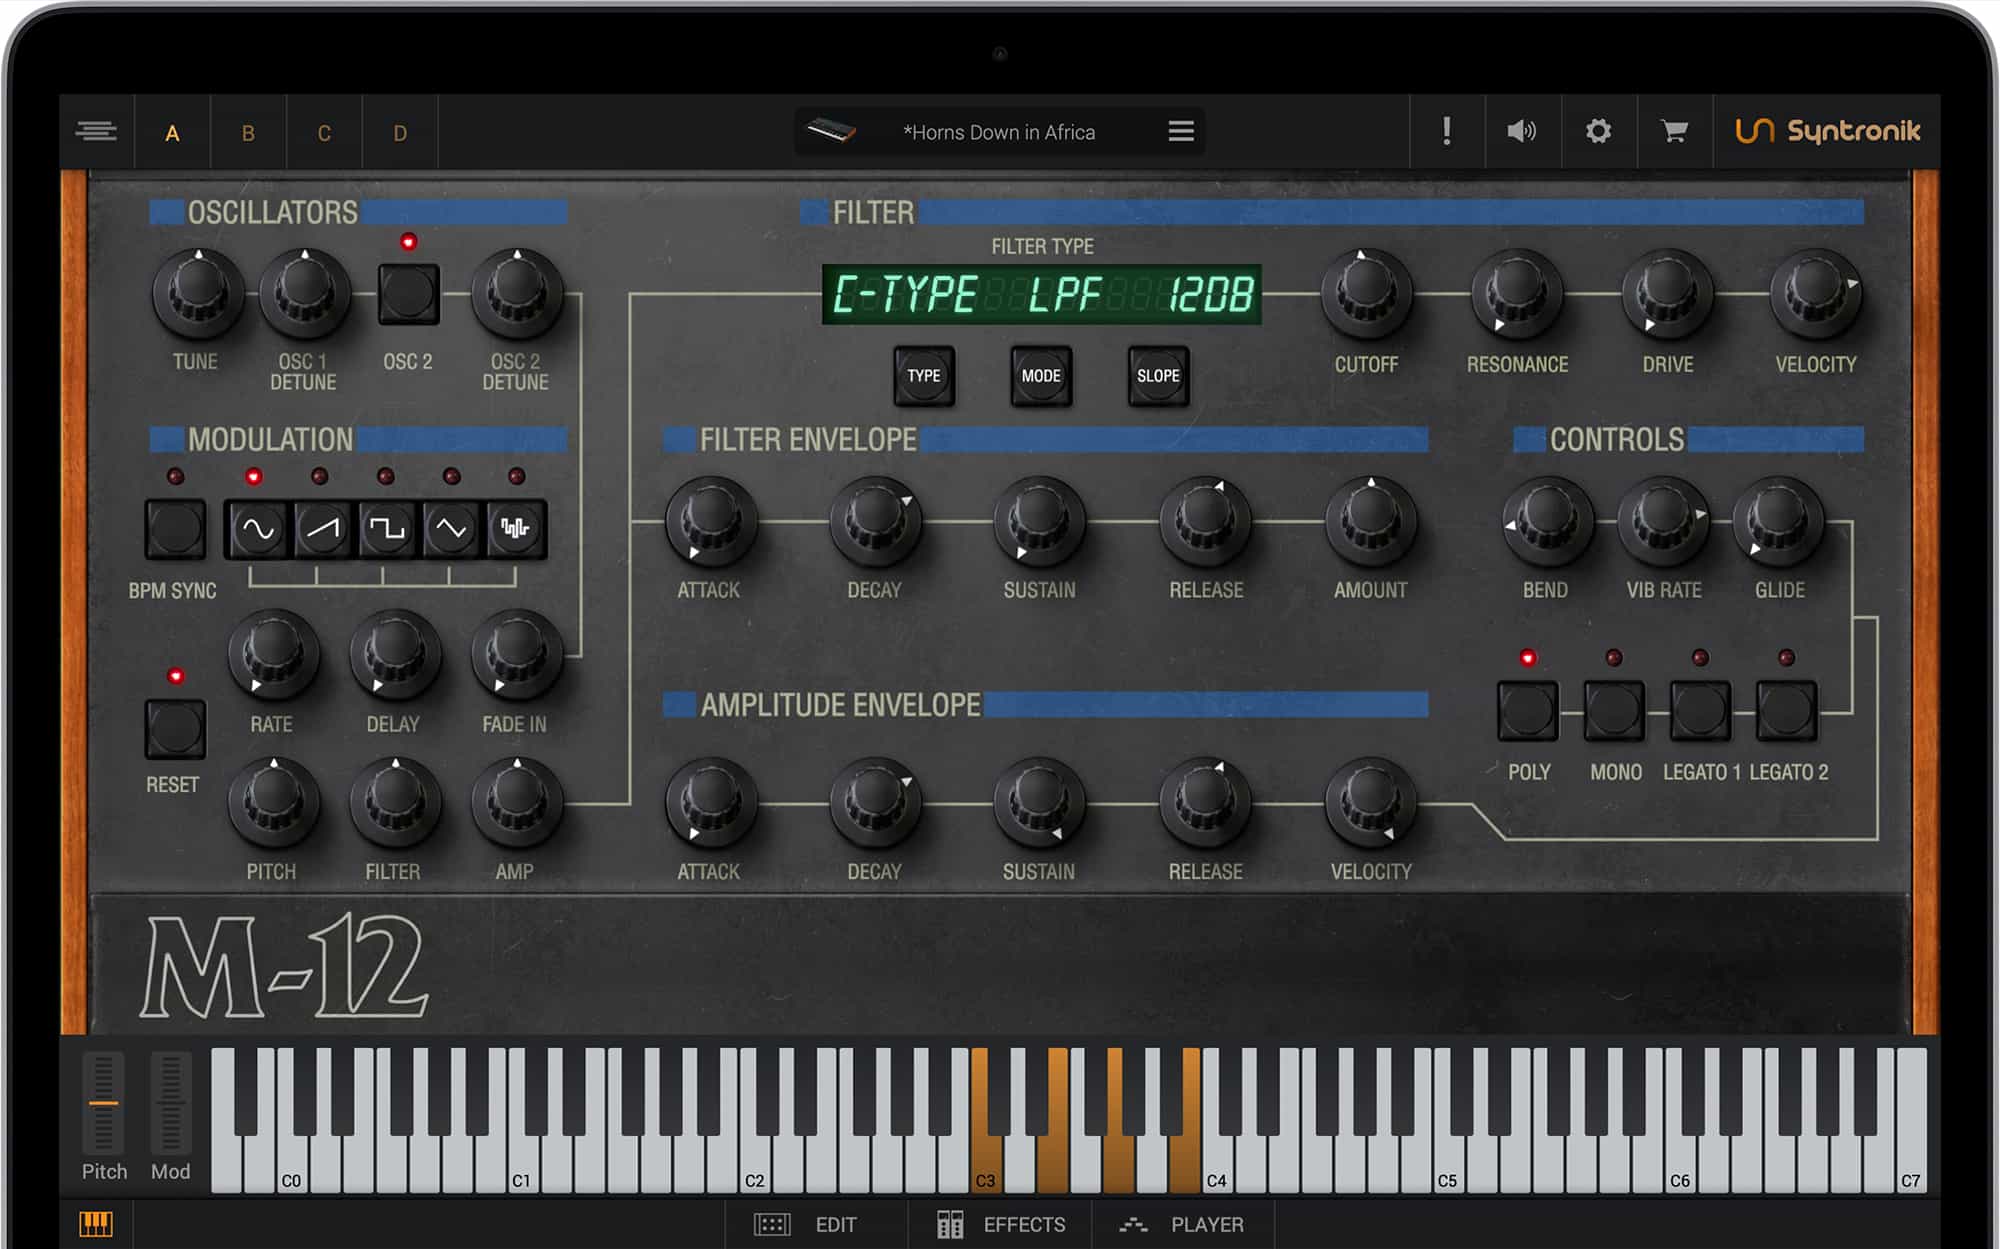This screenshot has width=2000, height=1249.
Task: Click the OSC 2 DETUNE knob
Action: (517, 292)
